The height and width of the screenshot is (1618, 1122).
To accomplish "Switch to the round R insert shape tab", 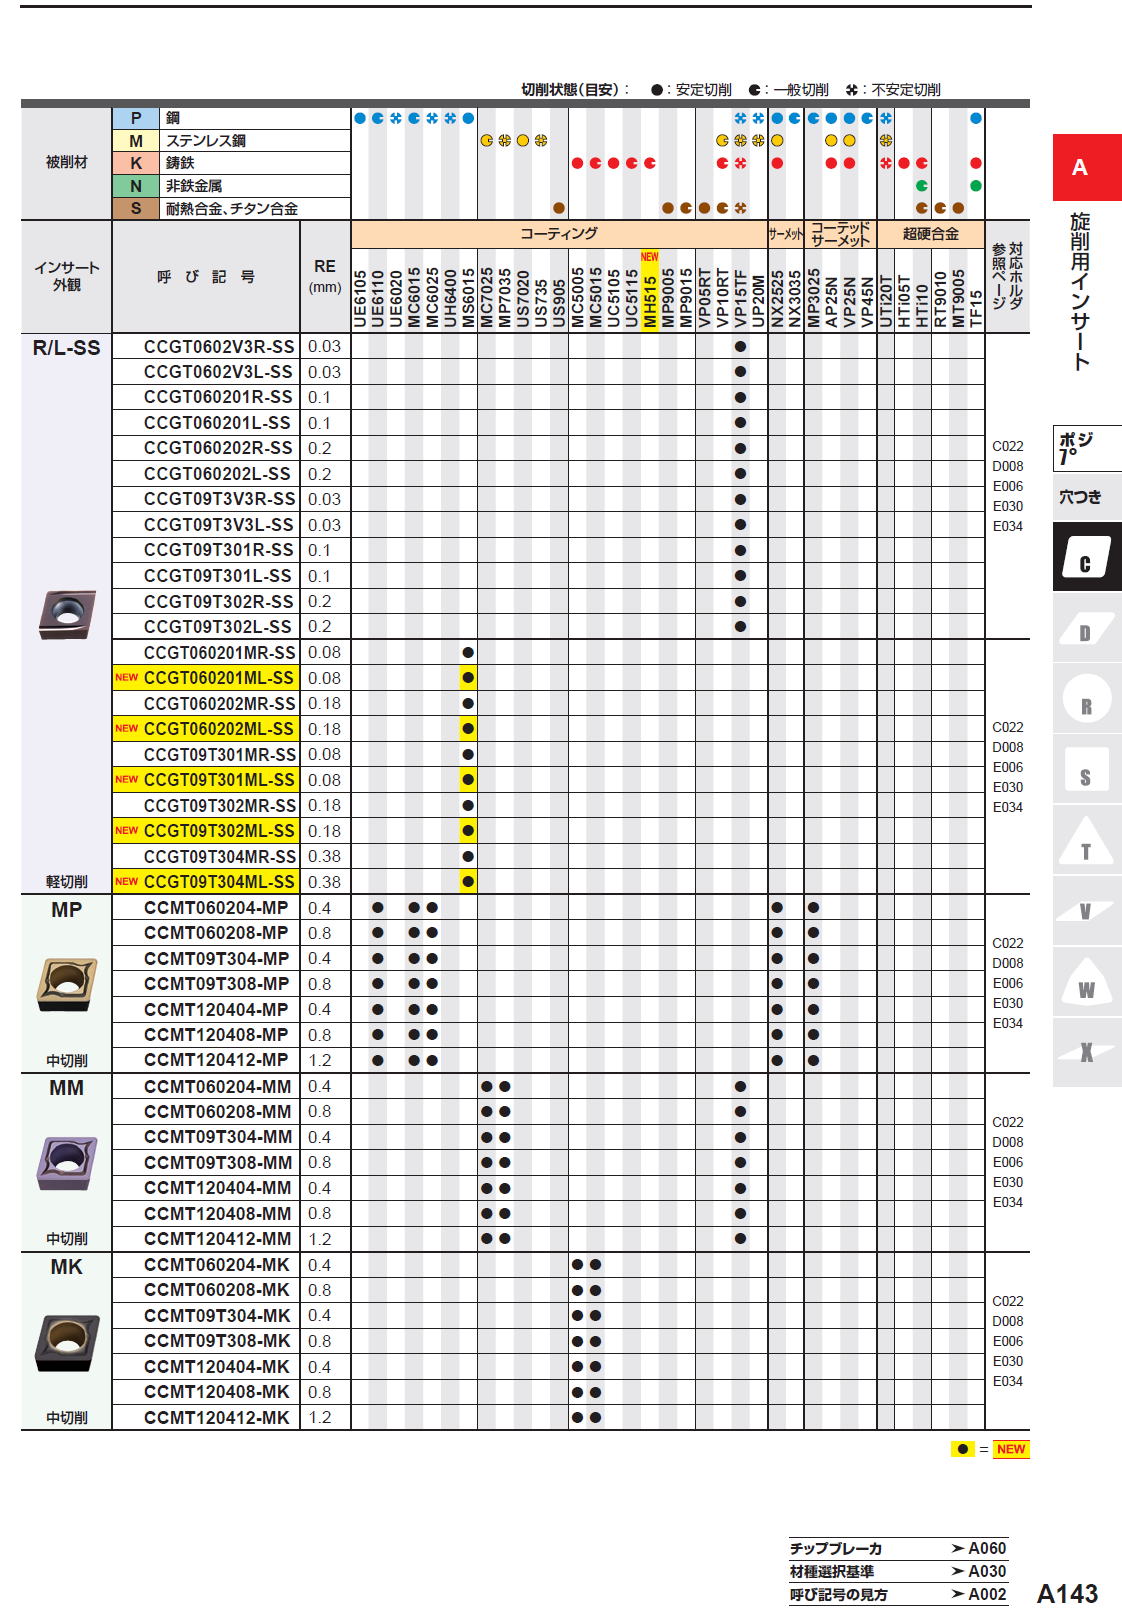I will 1086,700.
